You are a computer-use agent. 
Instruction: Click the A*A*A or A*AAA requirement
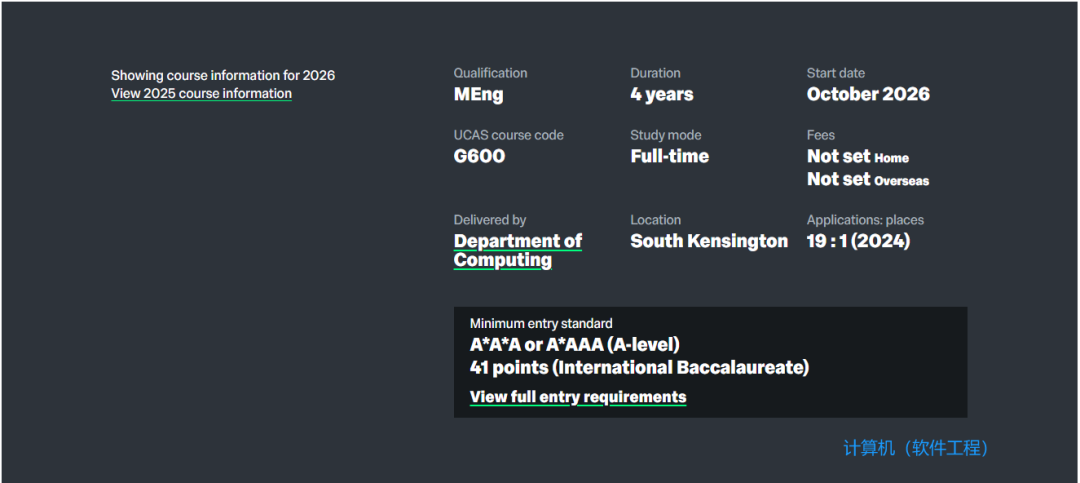click(574, 345)
